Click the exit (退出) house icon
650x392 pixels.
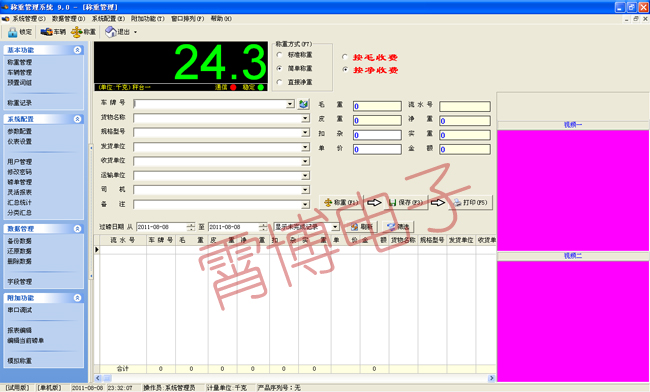[x=111, y=32]
